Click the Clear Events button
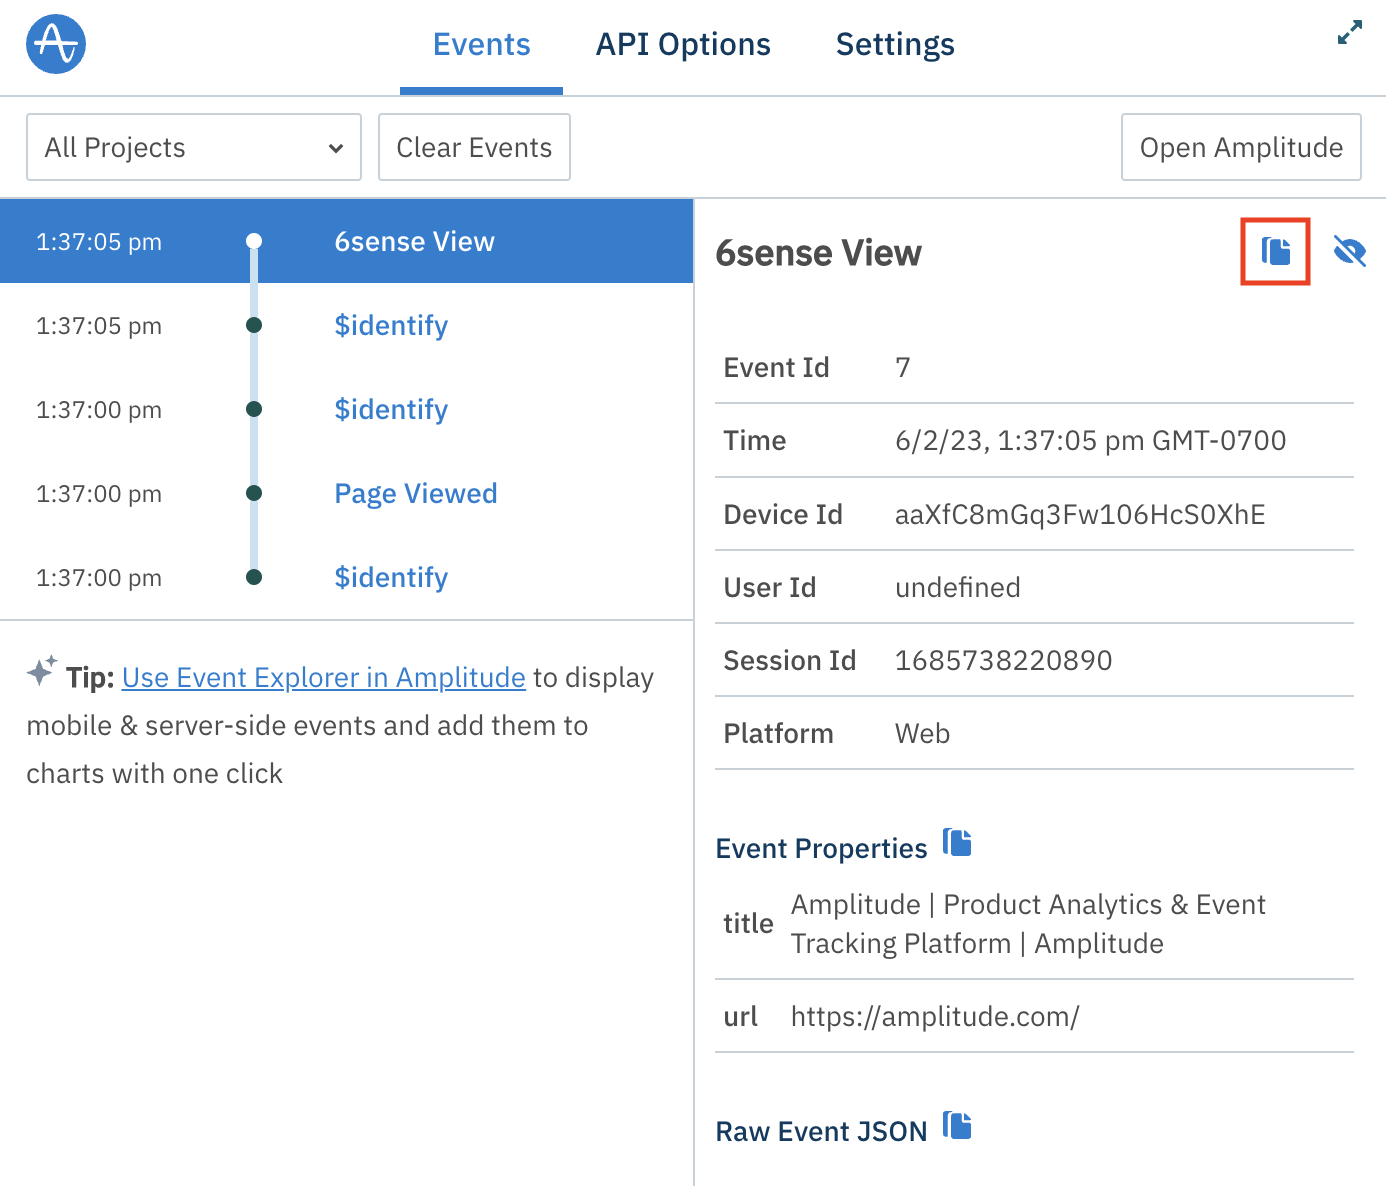 [x=474, y=147]
